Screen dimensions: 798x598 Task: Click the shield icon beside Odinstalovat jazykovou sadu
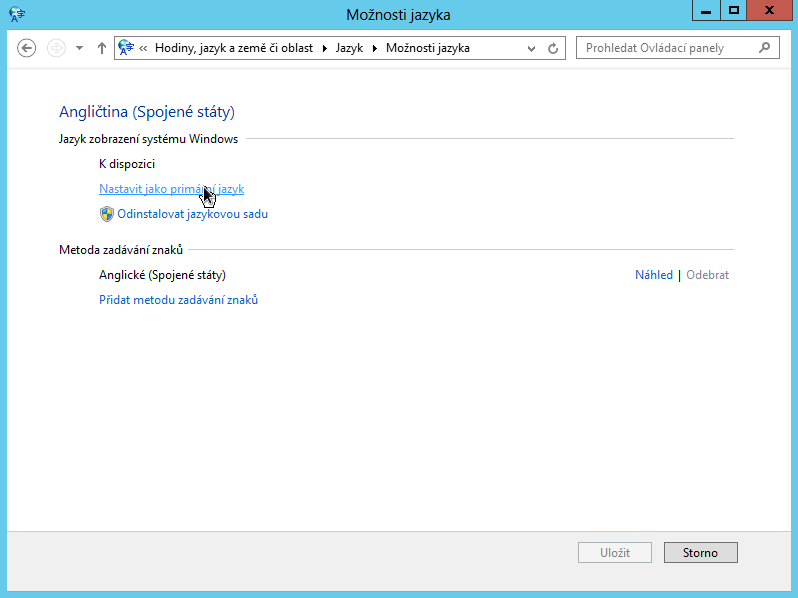tap(107, 214)
